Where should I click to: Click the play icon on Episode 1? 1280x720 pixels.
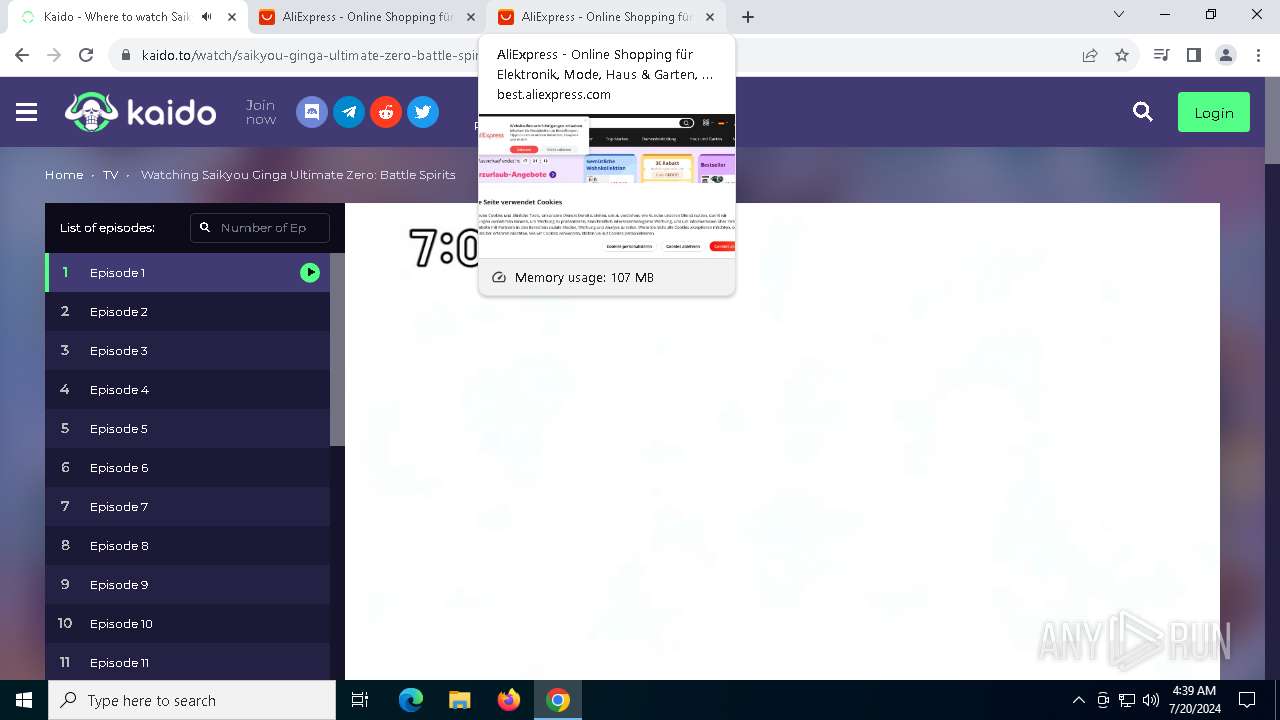(310, 272)
